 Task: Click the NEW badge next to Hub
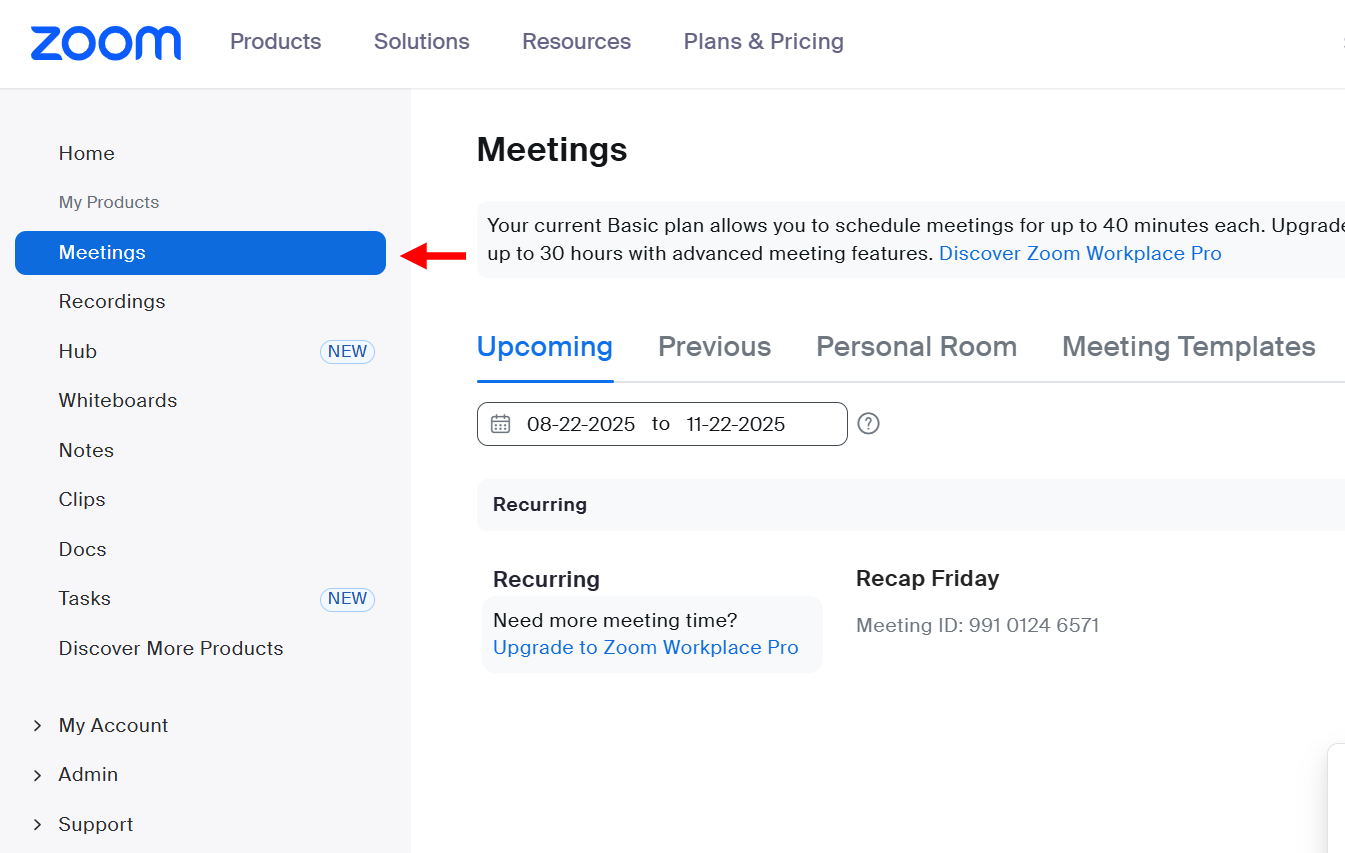(x=347, y=351)
